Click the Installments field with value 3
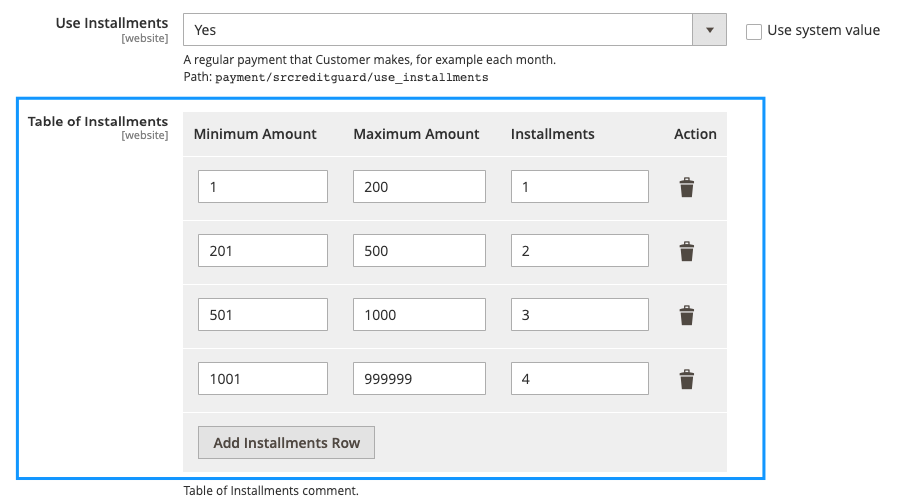900x500 pixels. [580, 315]
